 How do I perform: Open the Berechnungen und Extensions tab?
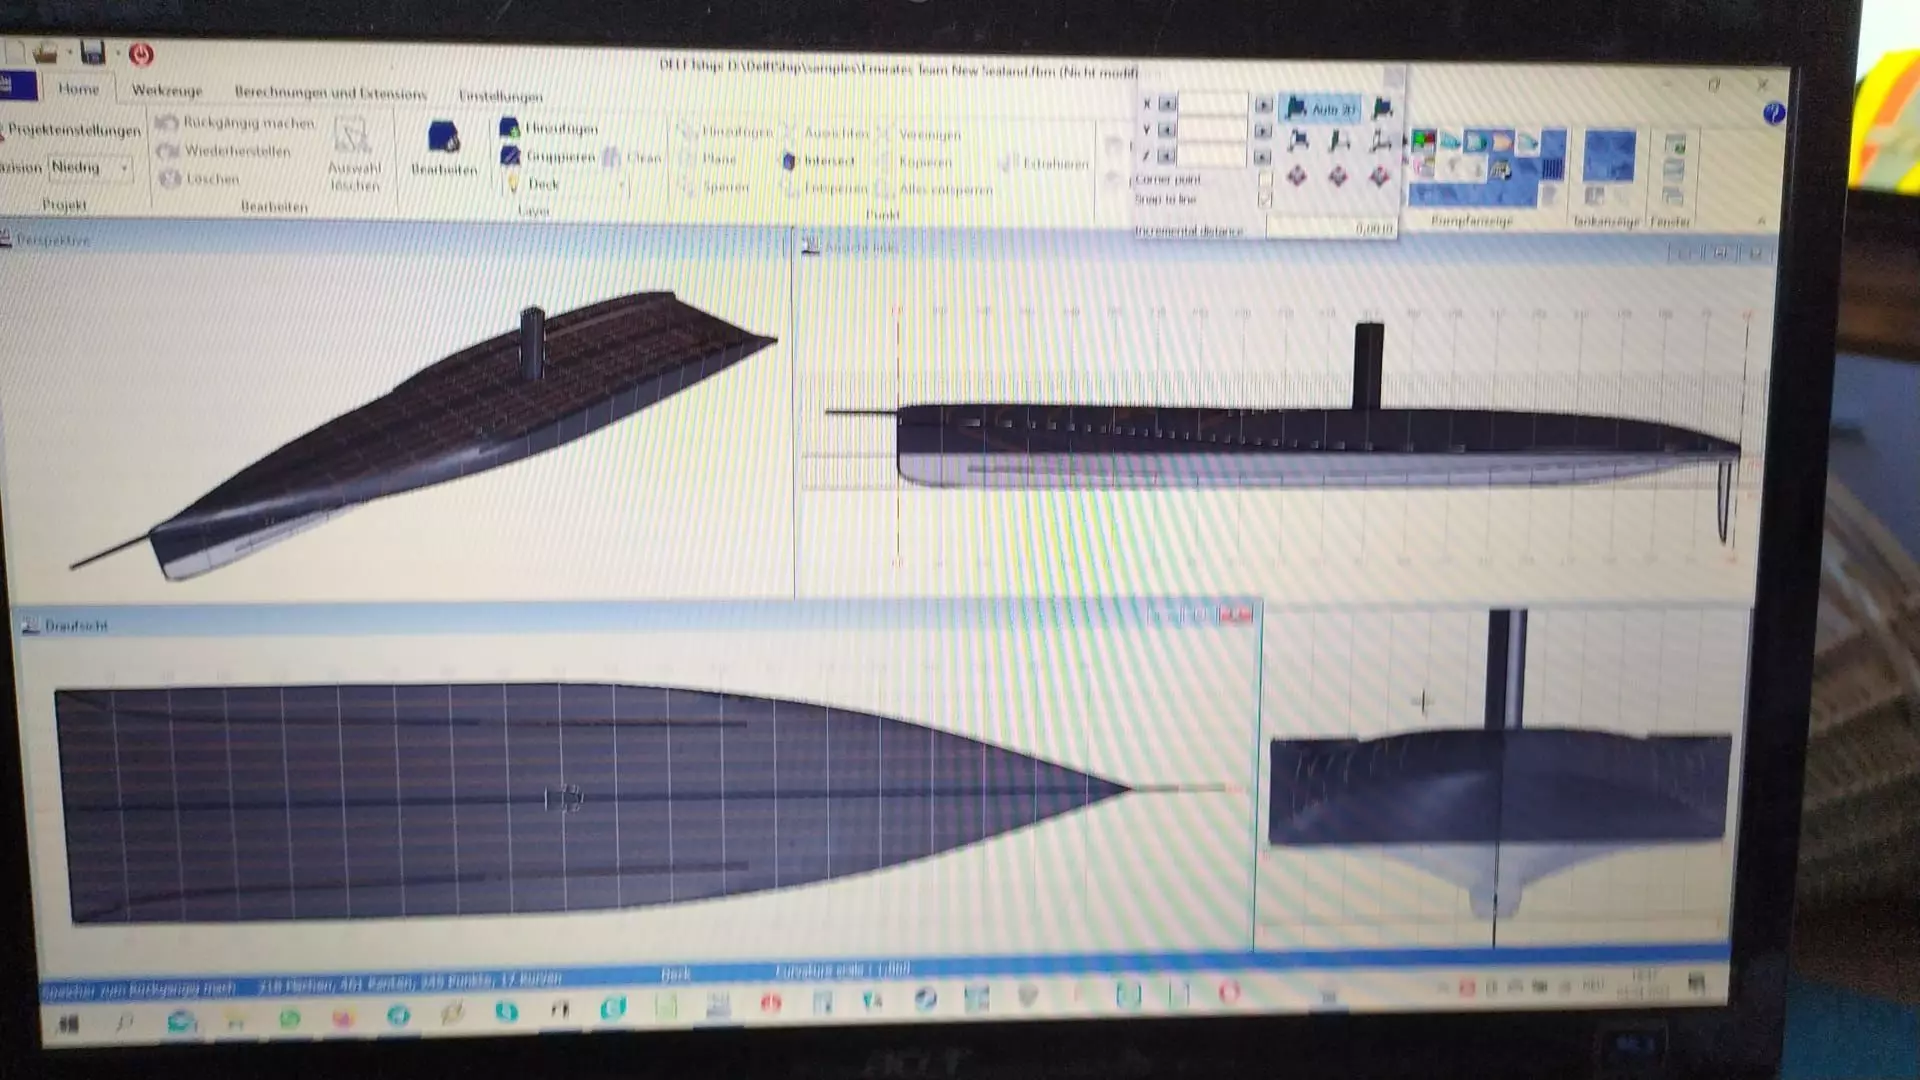(x=331, y=93)
